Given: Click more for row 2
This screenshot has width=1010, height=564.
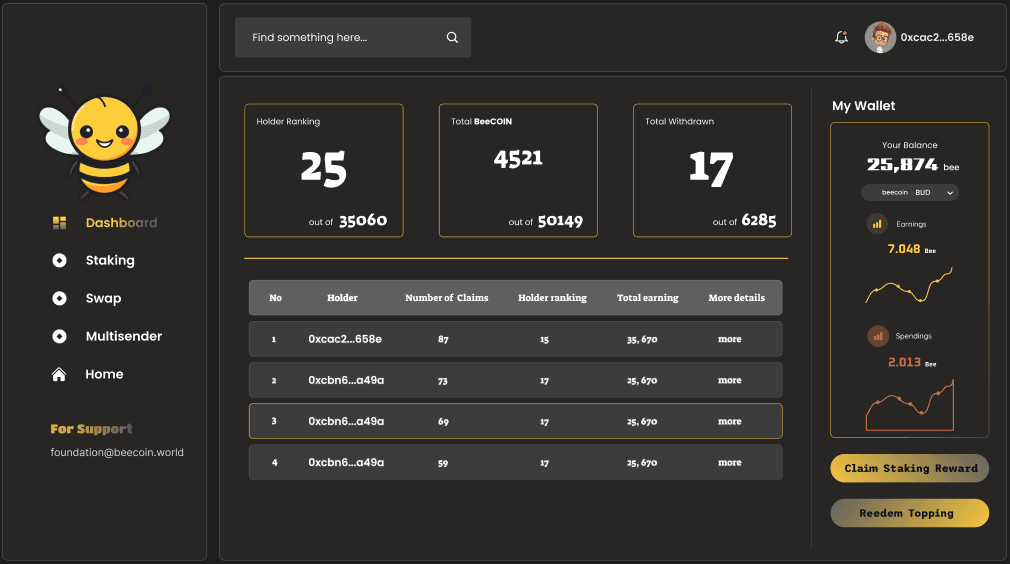Looking at the screenshot, I should point(729,380).
